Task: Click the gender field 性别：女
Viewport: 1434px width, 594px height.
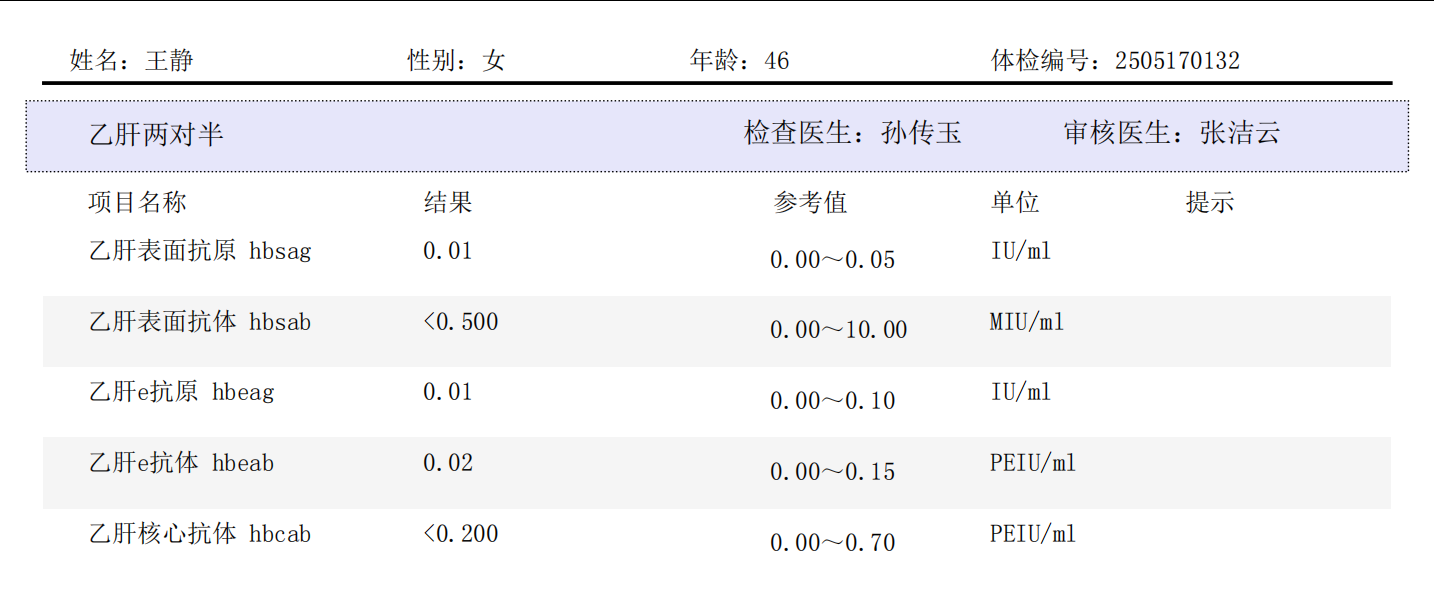Action: click(456, 61)
